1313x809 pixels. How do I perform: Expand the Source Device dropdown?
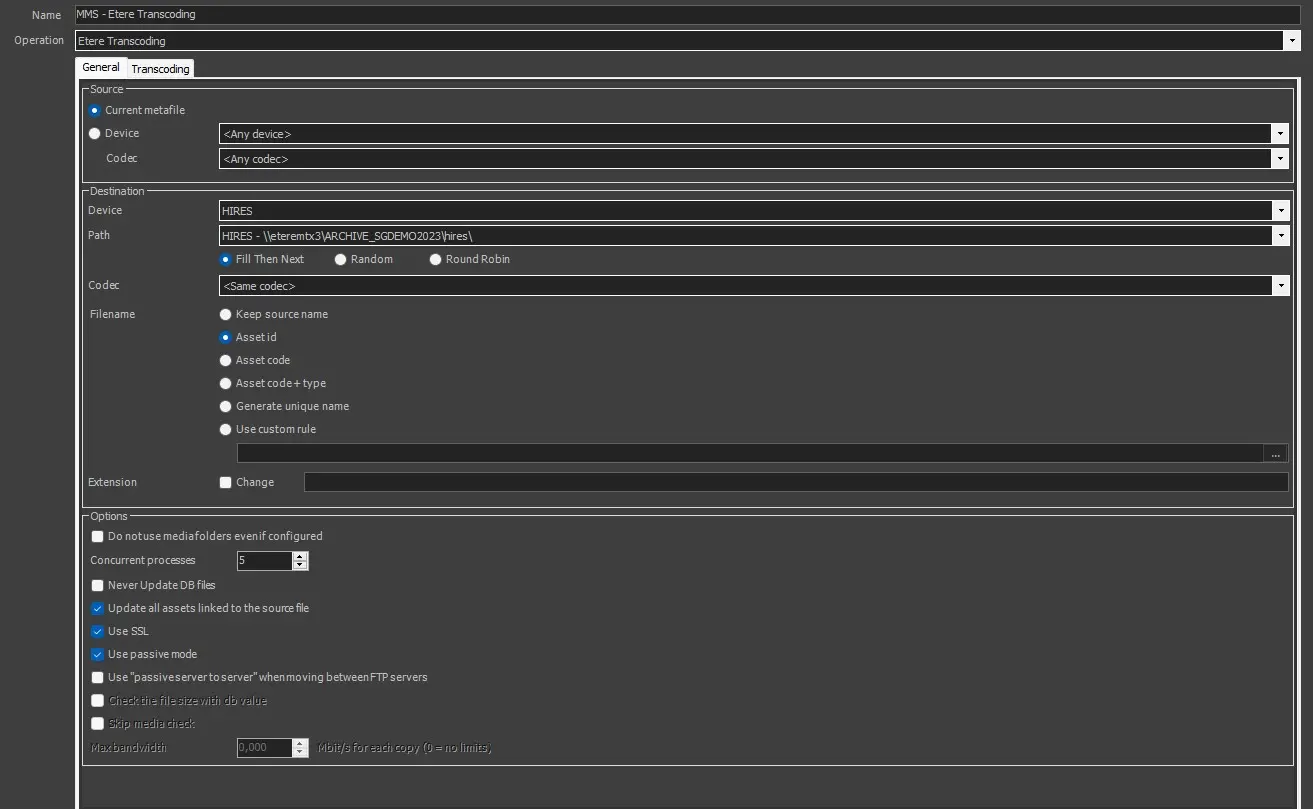tap(1280, 134)
